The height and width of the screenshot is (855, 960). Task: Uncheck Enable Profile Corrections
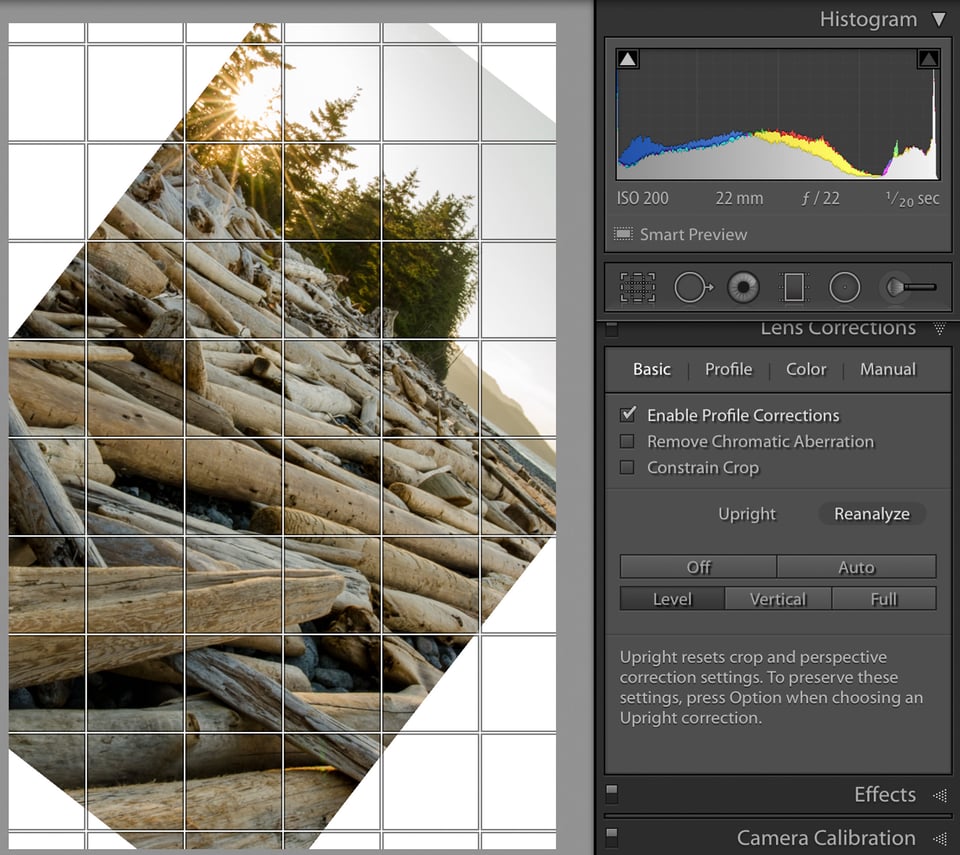click(628, 415)
